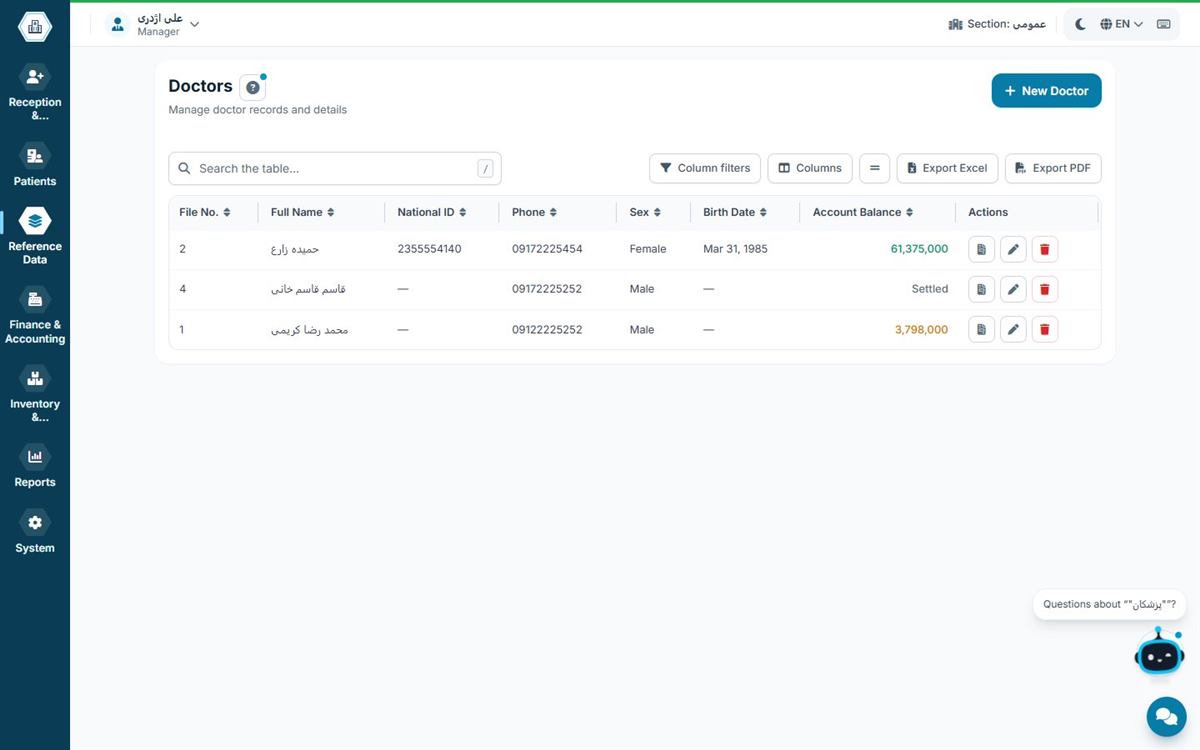Open the Finance & Accounting section
This screenshot has height=750, width=1200.
35,316
